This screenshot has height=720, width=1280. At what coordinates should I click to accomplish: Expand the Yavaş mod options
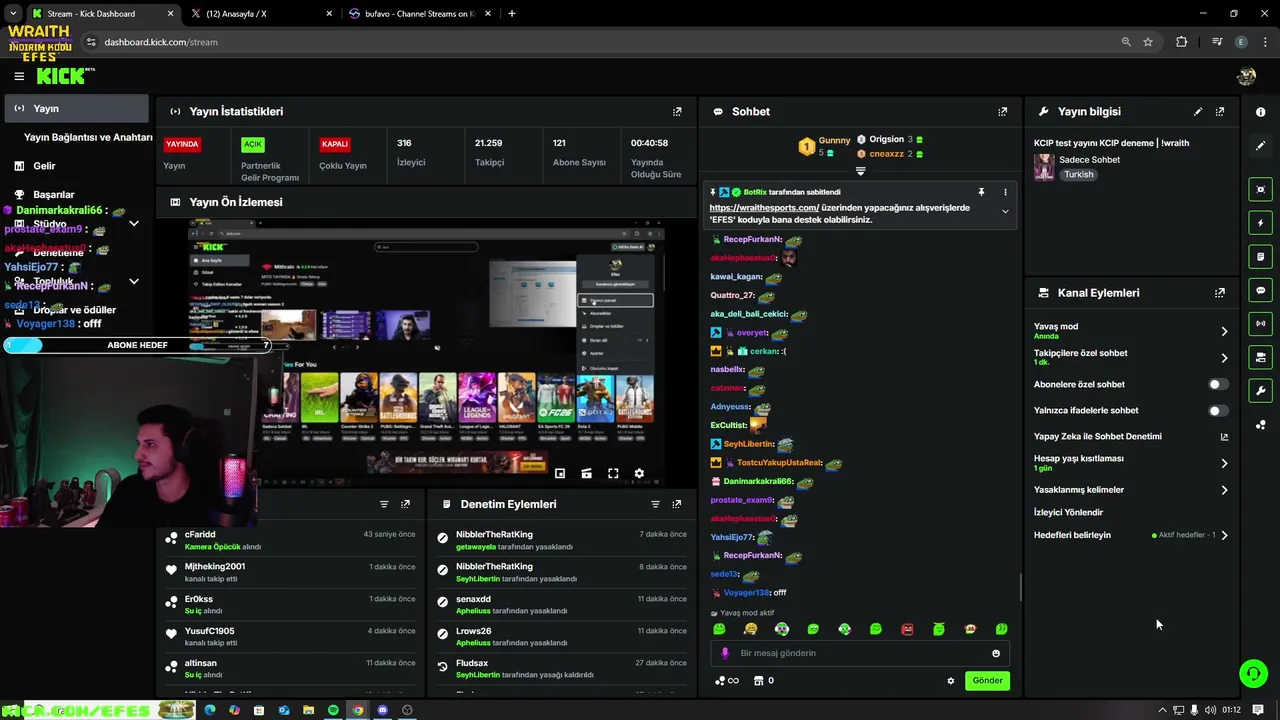(1224, 331)
